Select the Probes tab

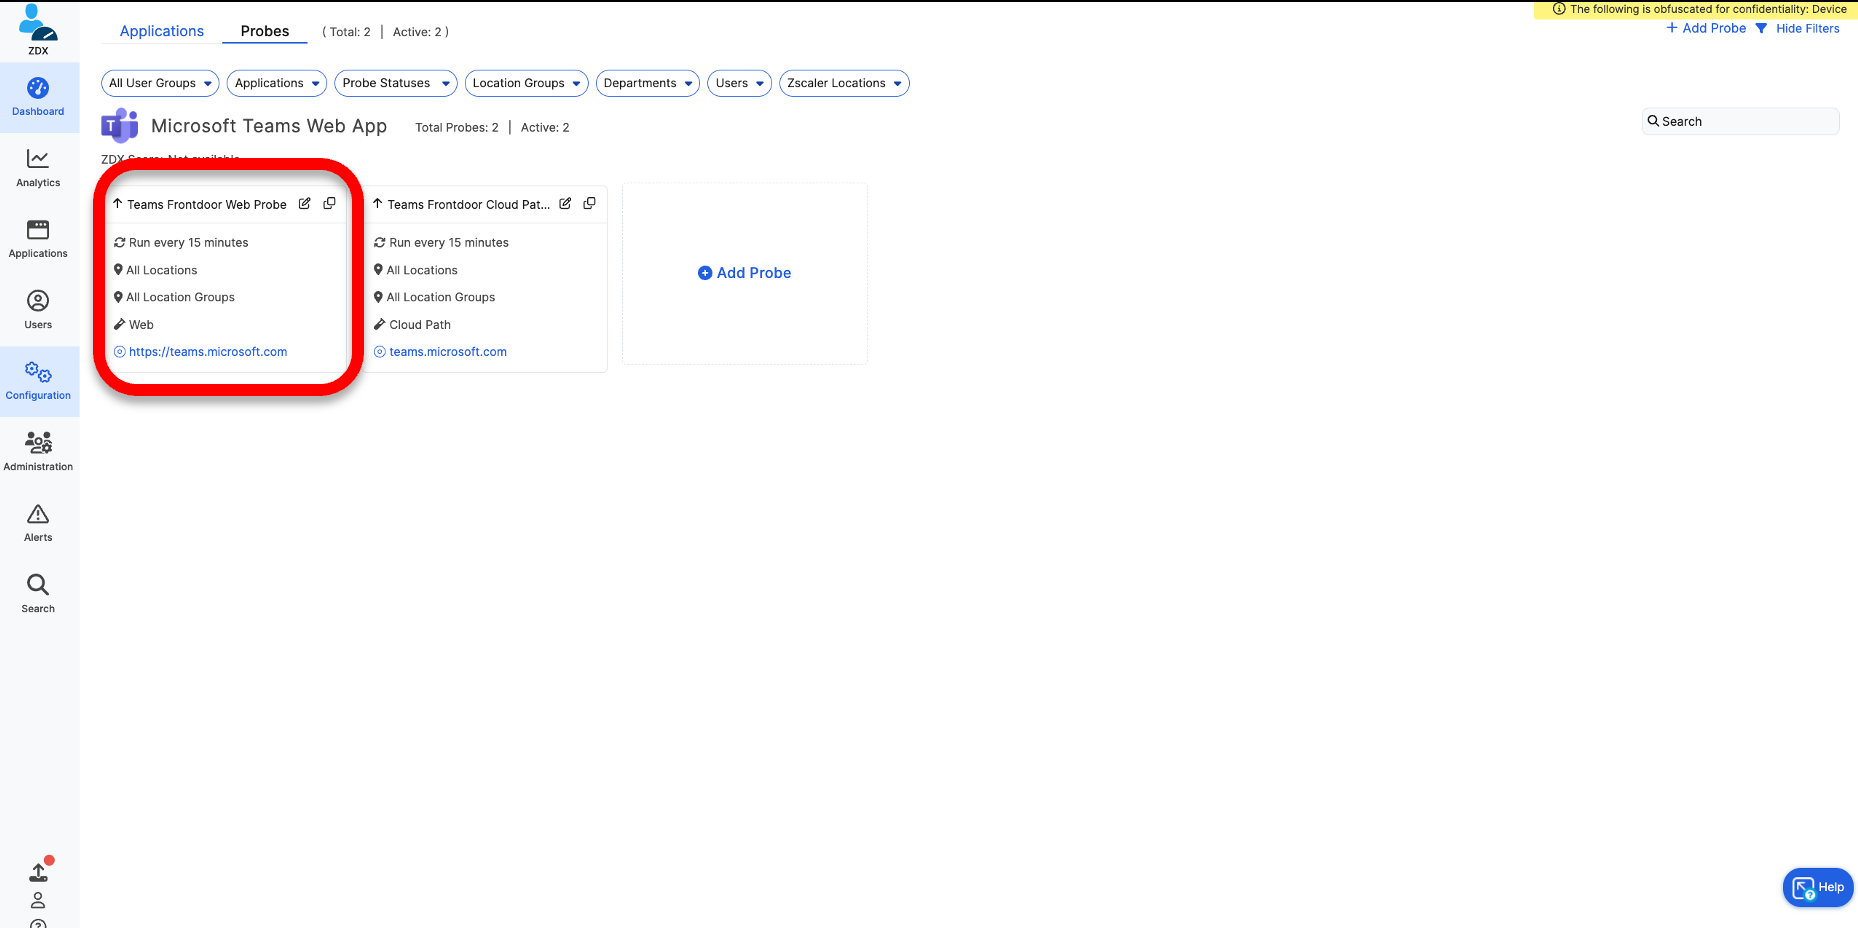265,31
